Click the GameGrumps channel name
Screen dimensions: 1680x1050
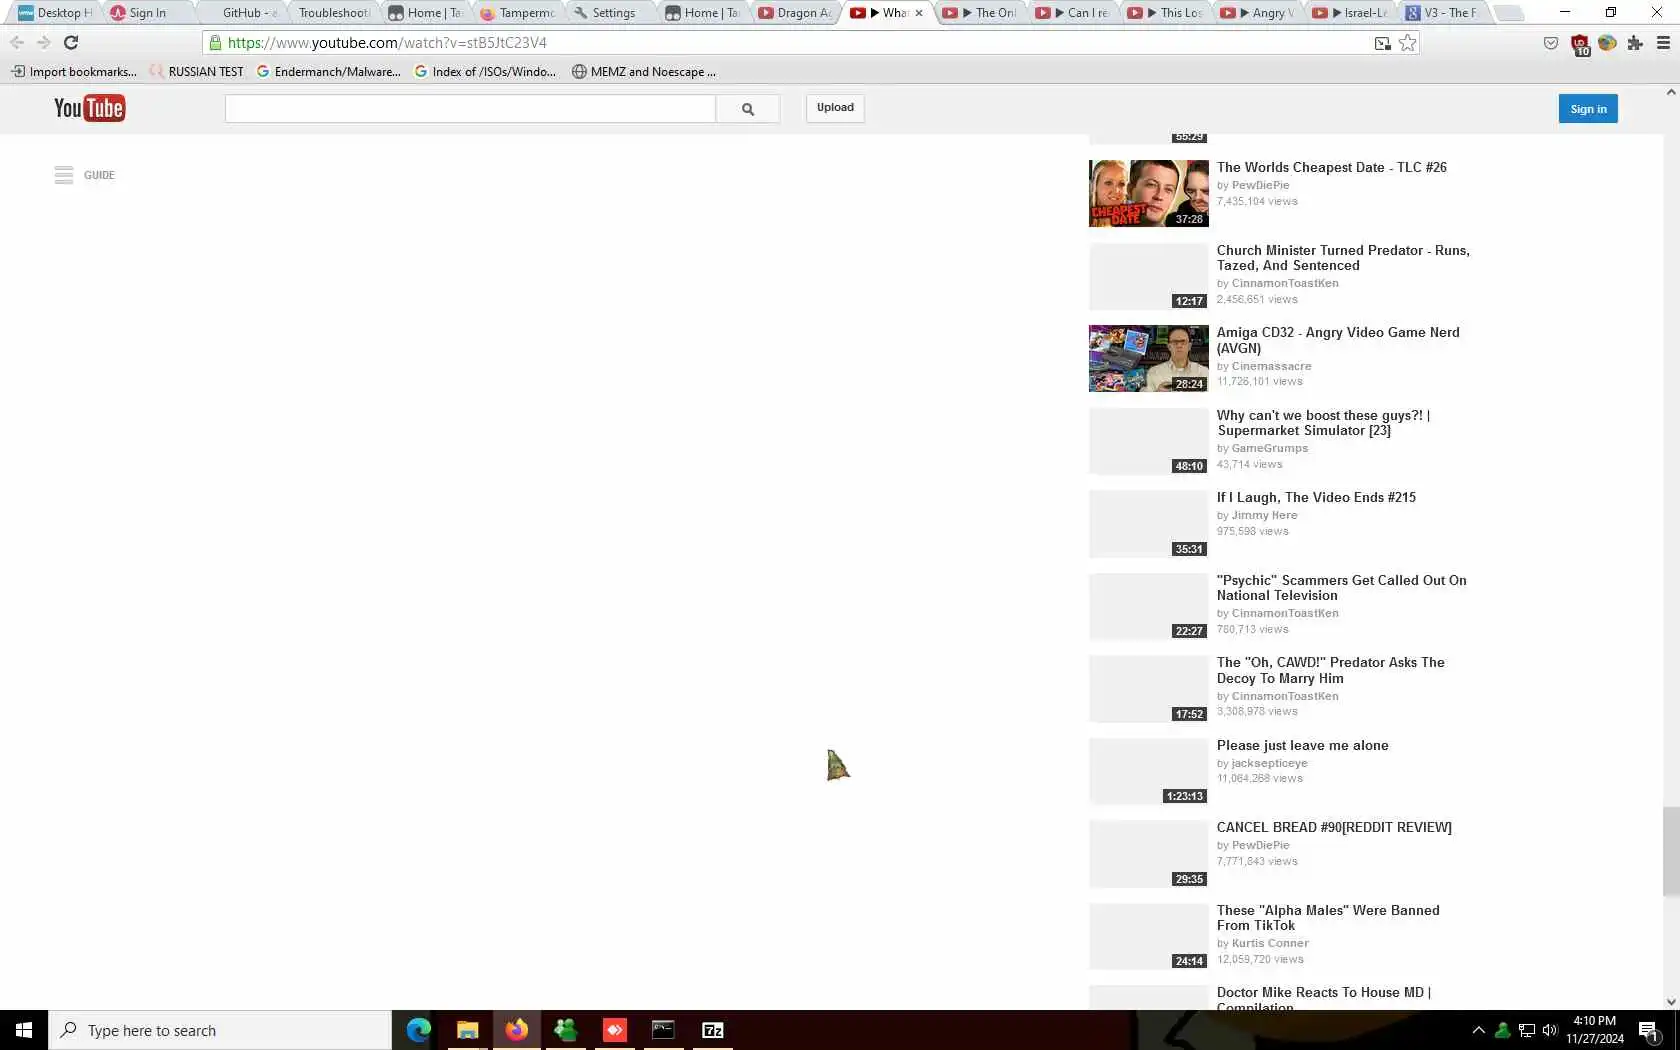point(1269,448)
